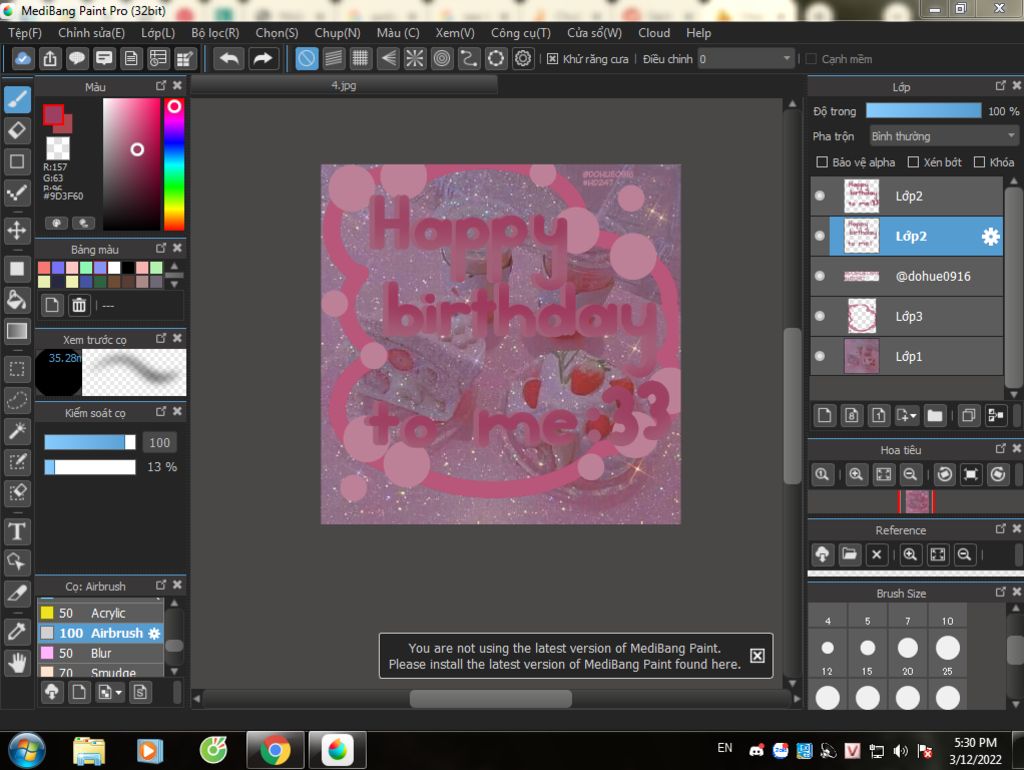1024x770 pixels.
Task: Open the Tệp(F) menu
Action: coord(25,33)
